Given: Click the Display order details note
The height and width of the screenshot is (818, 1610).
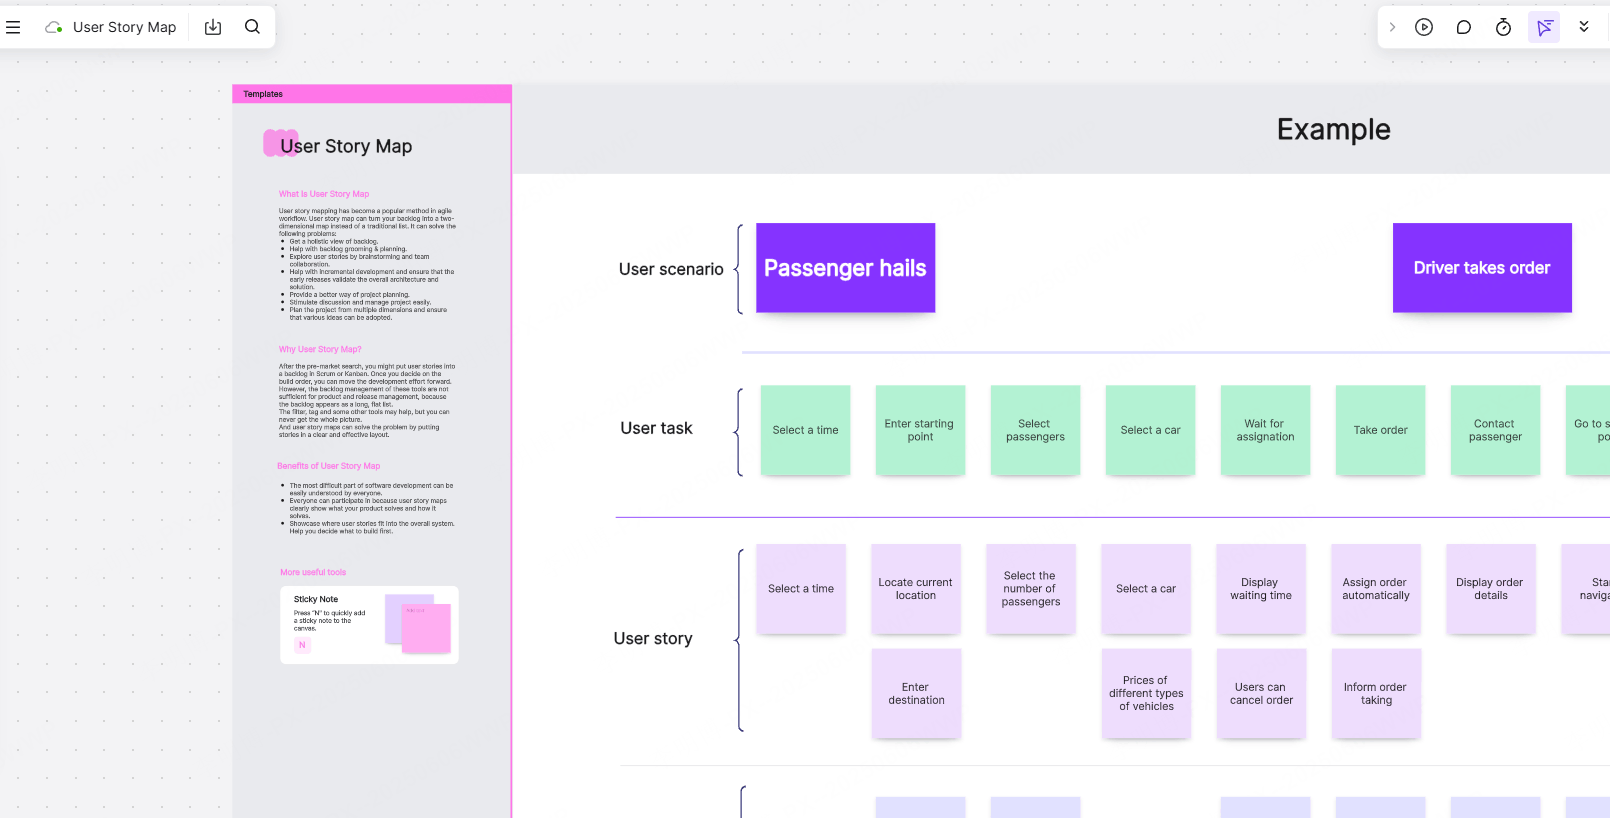Looking at the screenshot, I should pyautogui.click(x=1491, y=589).
